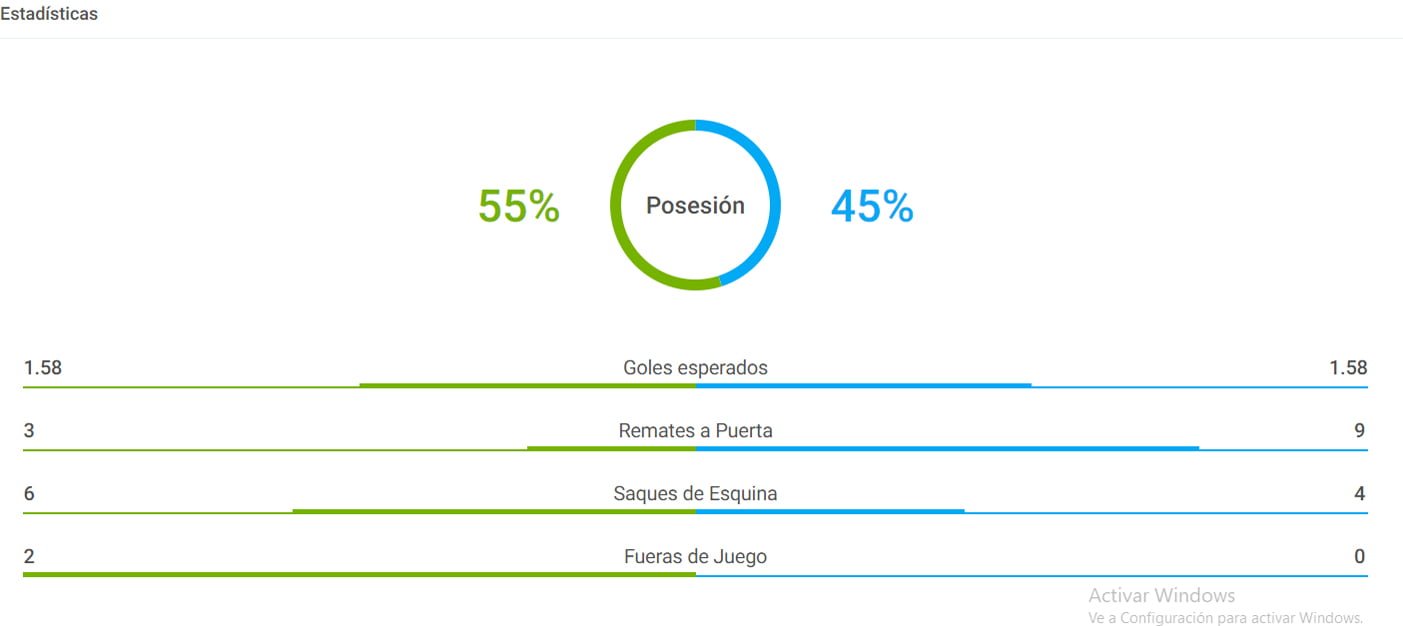Click the Fueras de Juego value 0

click(1360, 557)
